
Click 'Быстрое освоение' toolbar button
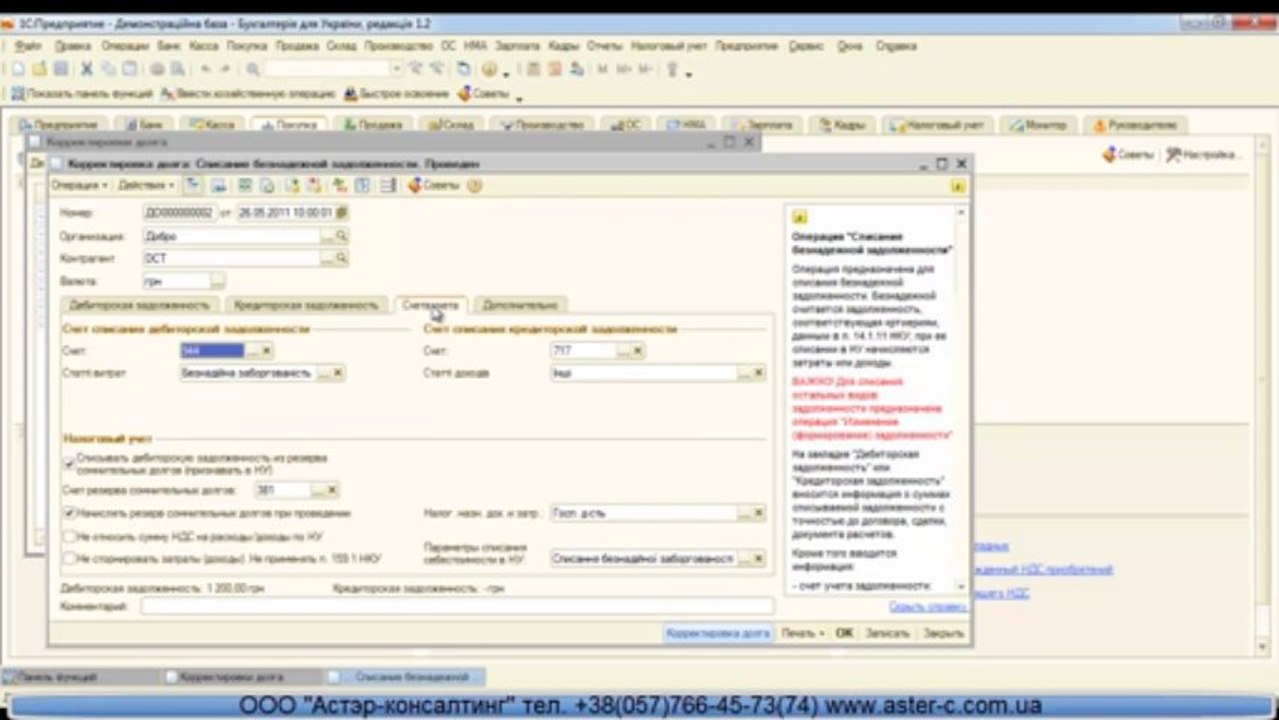(396, 94)
